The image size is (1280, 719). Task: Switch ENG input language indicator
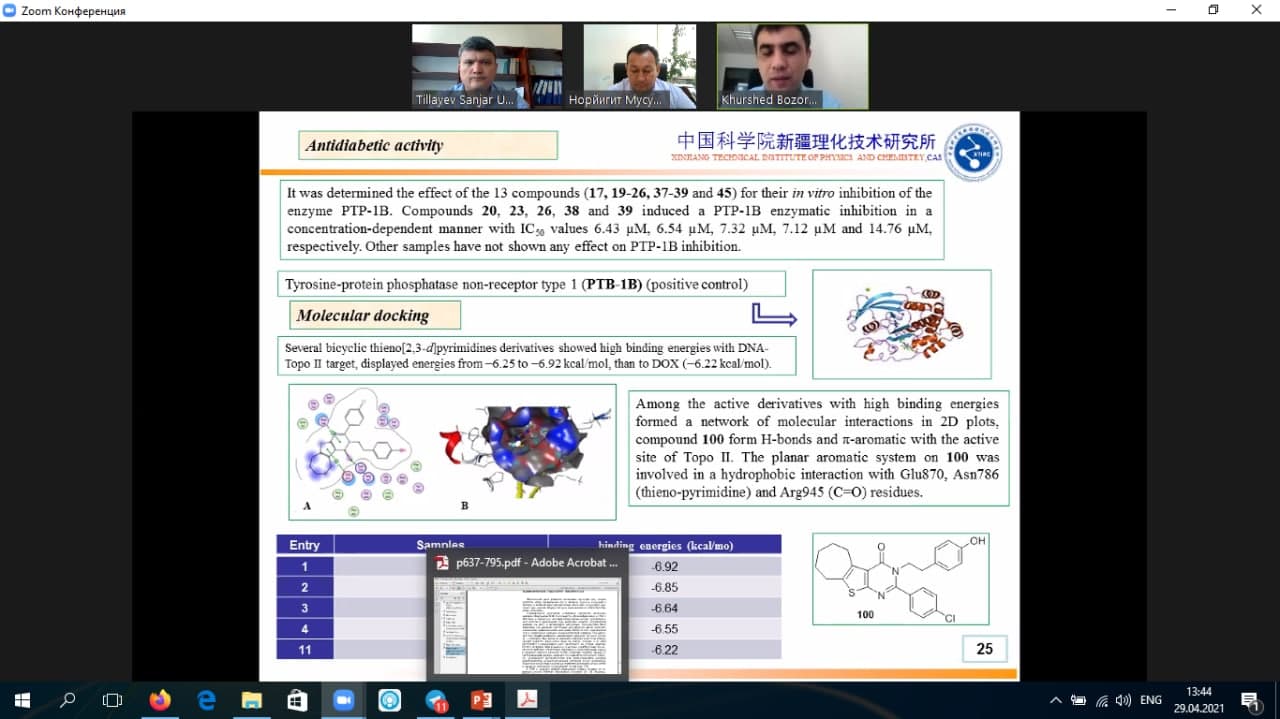click(1151, 700)
